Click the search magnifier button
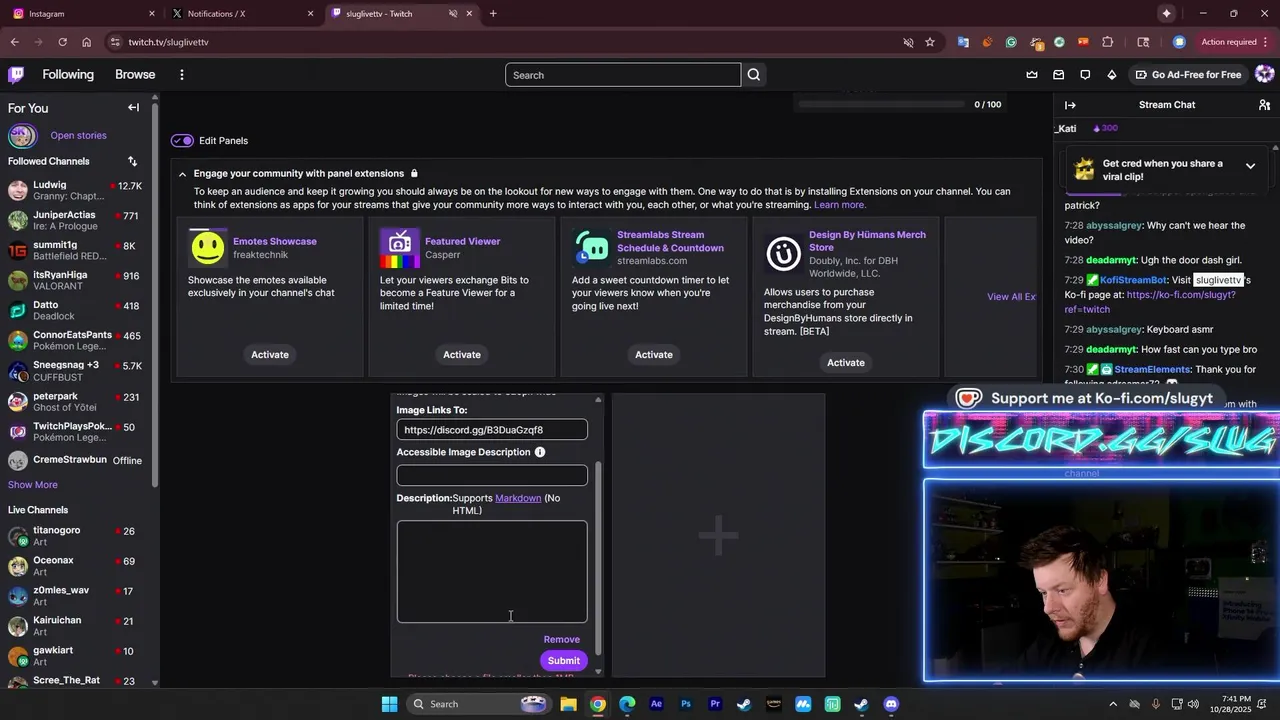The height and width of the screenshot is (720, 1280). point(754,75)
